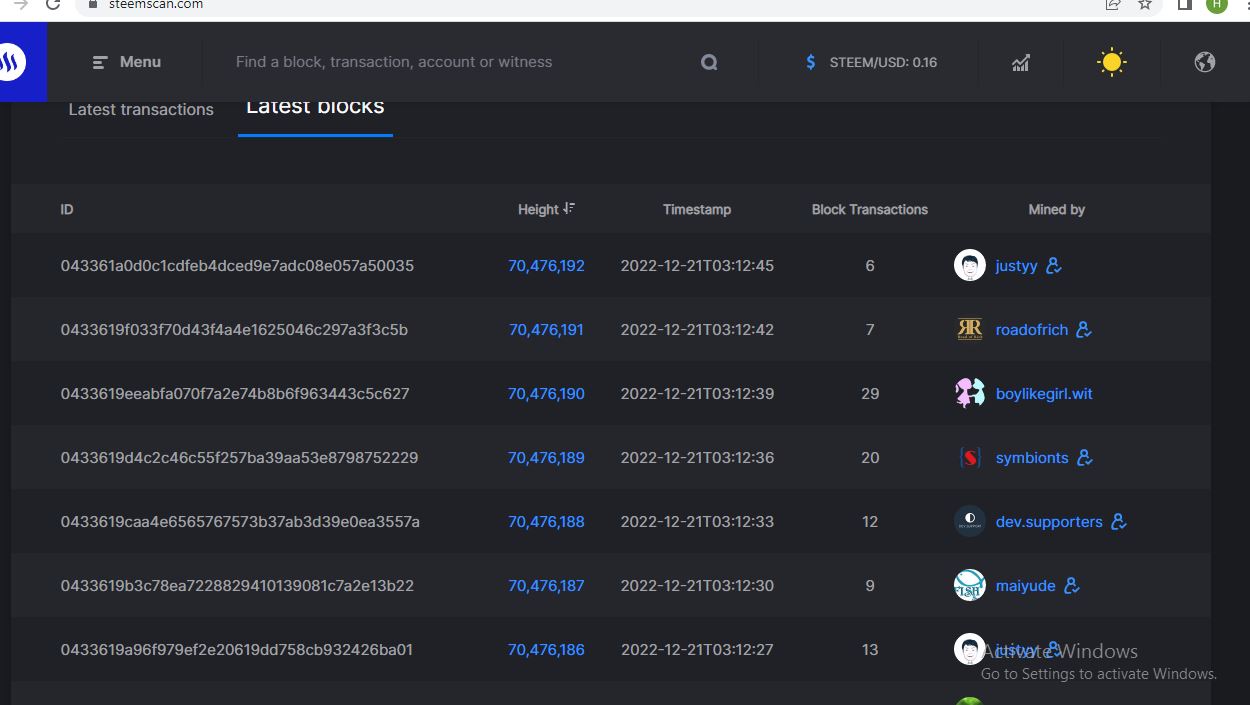Click the search magnifier icon

pyautogui.click(x=709, y=62)
